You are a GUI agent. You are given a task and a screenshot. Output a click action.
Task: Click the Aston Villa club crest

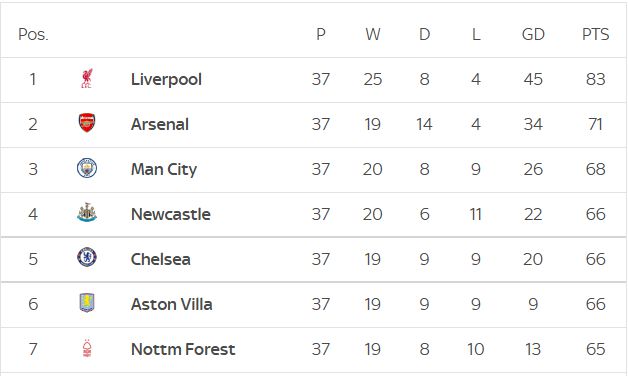tap(87, 303)
